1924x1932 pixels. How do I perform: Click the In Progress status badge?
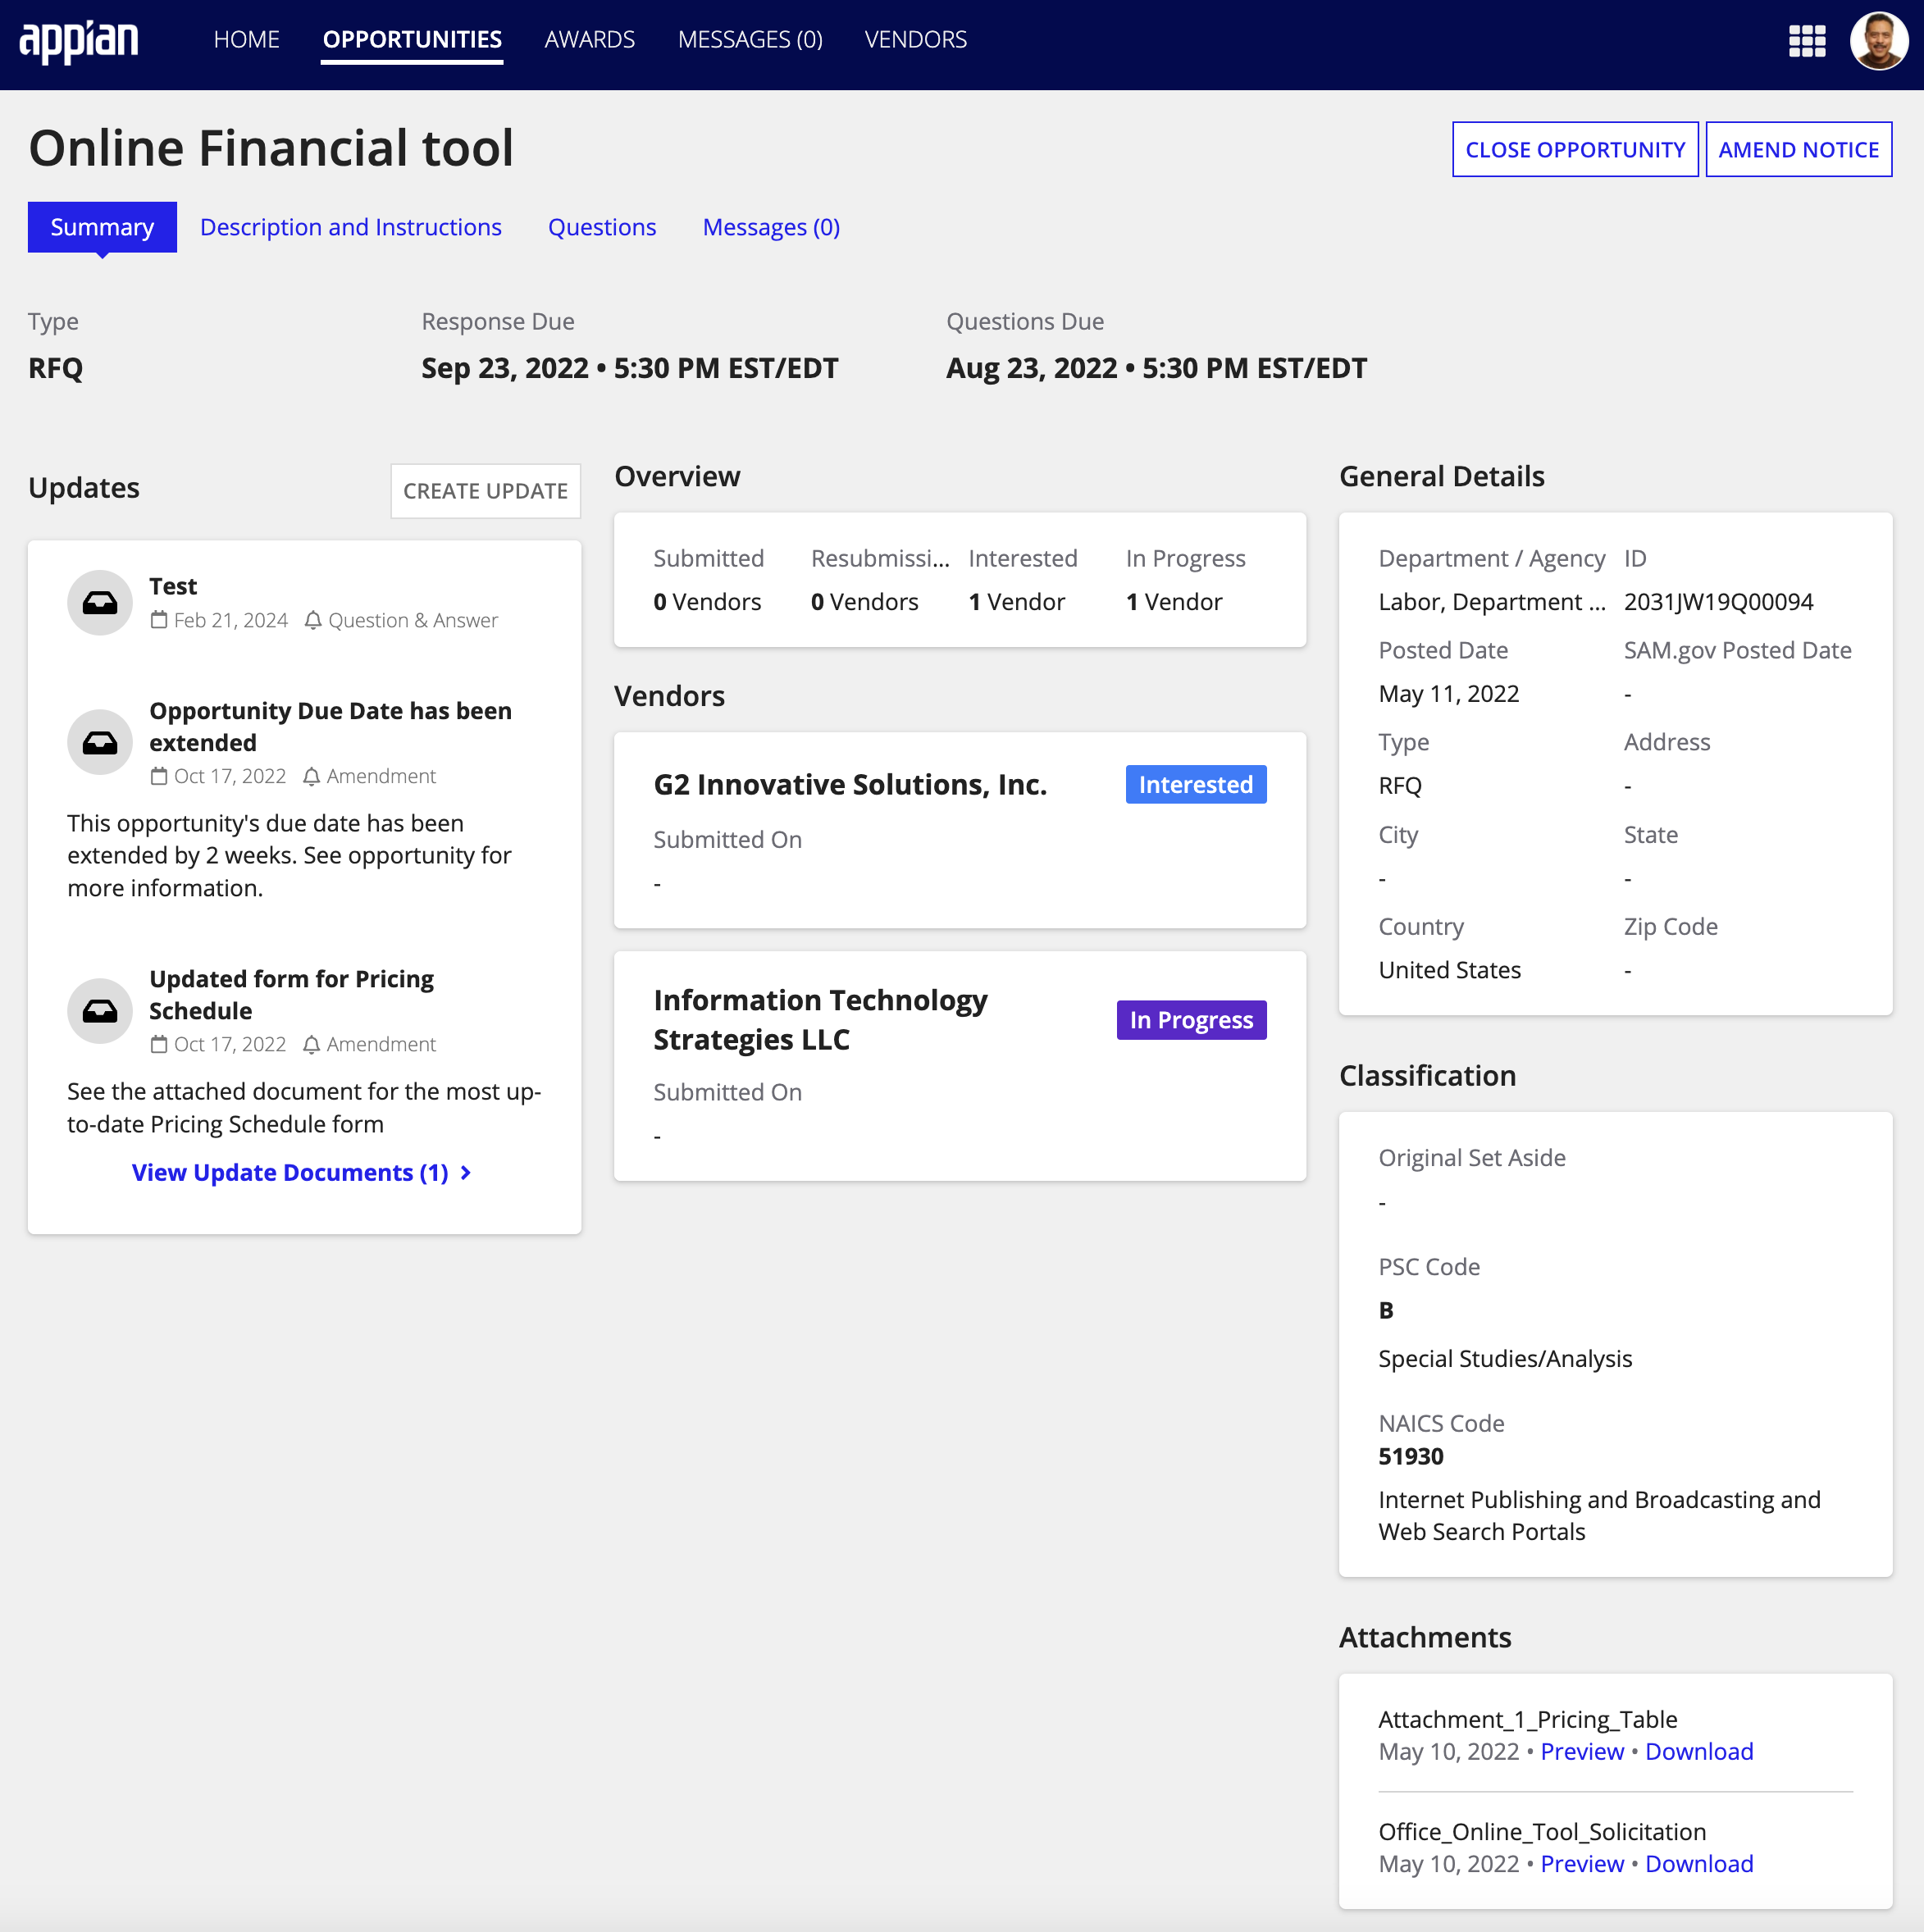(1191, 1020)
